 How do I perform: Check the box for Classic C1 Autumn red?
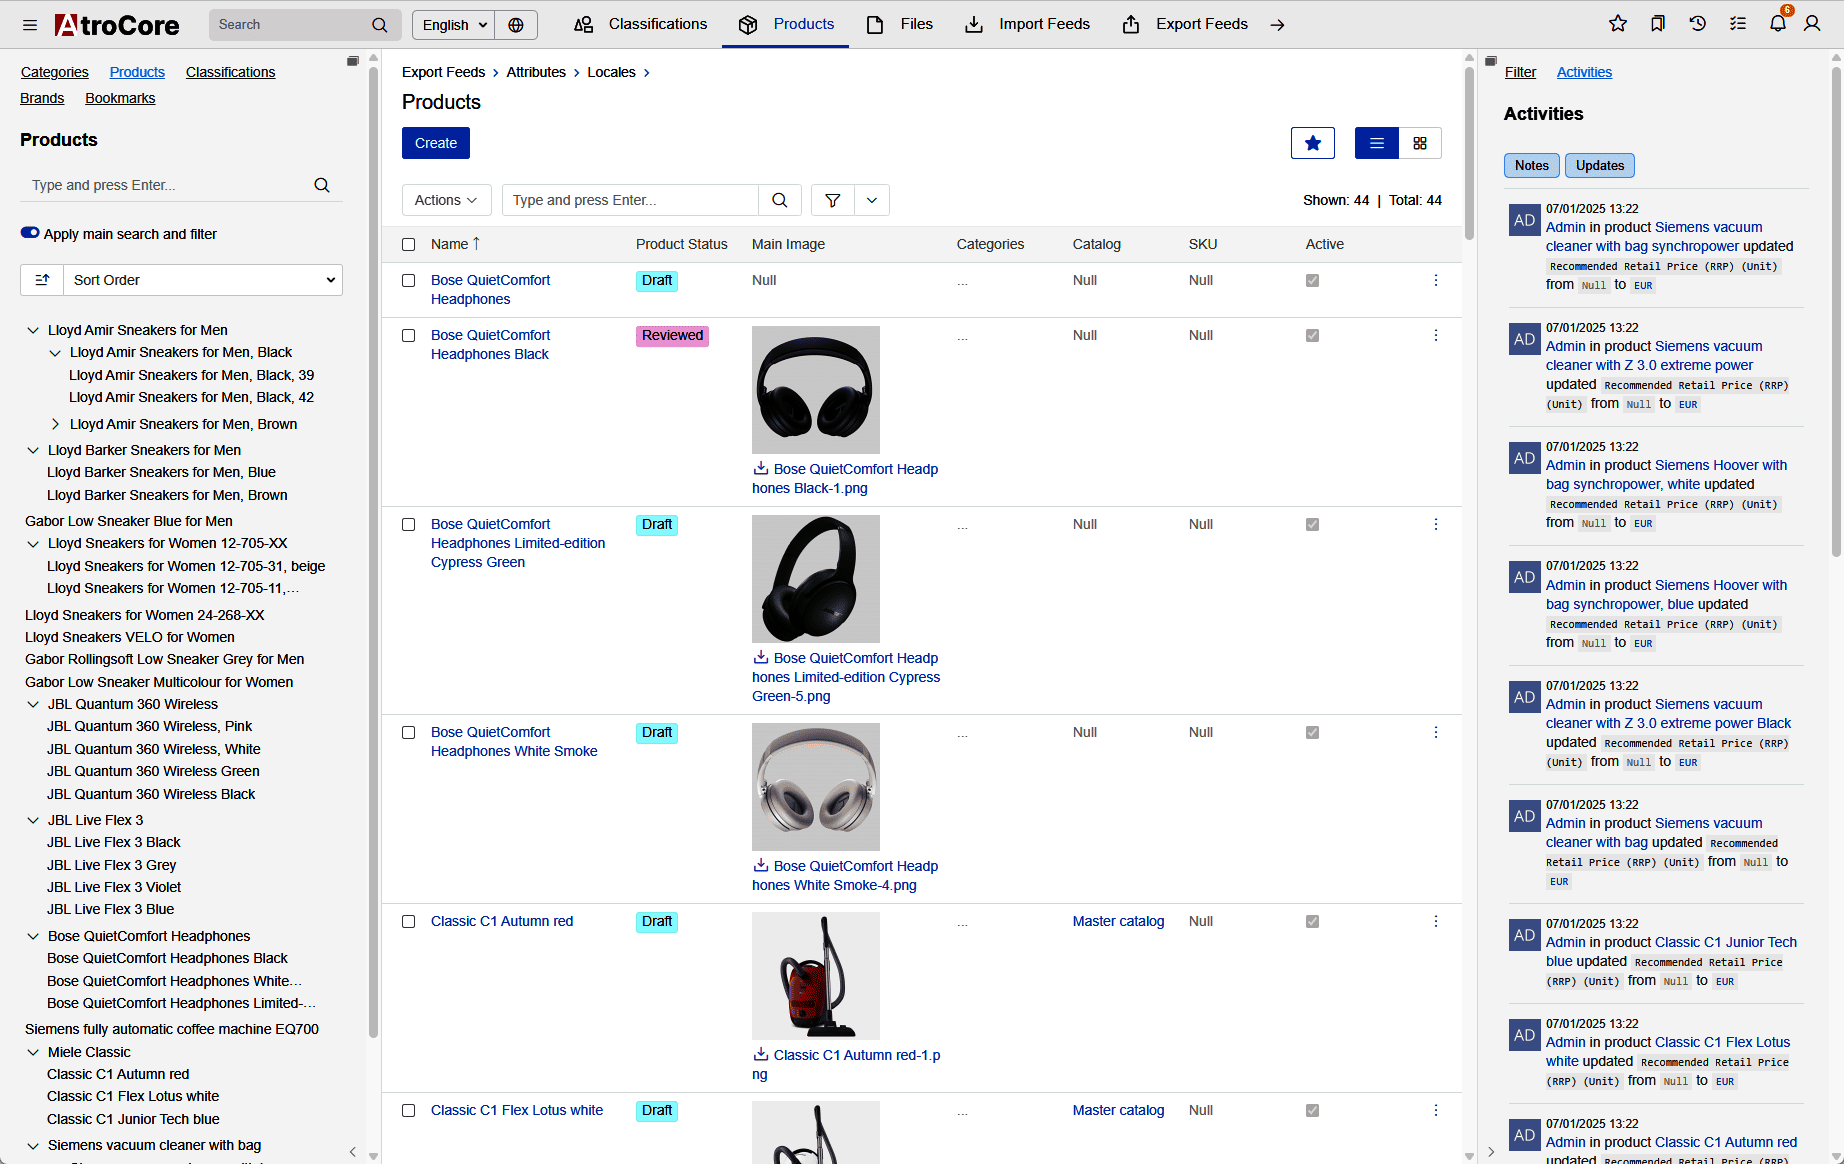[408, 922]
